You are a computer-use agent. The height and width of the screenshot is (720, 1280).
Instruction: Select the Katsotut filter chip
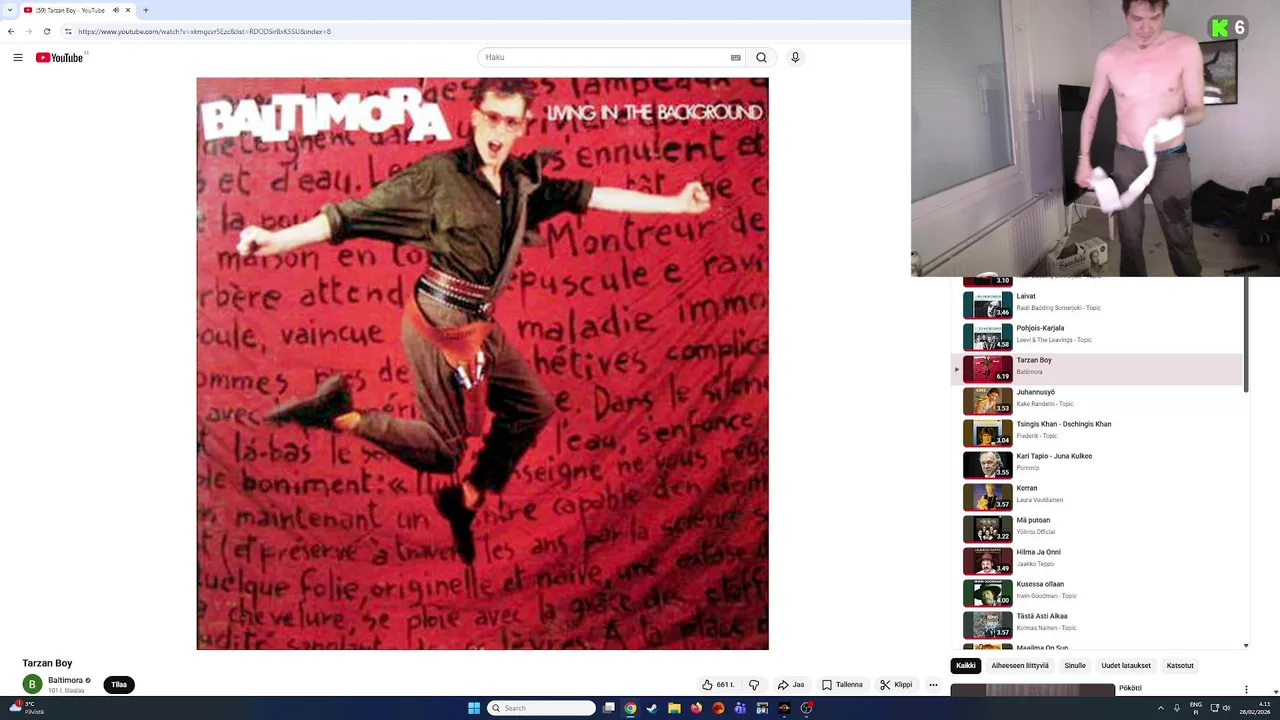[1180, 665]
